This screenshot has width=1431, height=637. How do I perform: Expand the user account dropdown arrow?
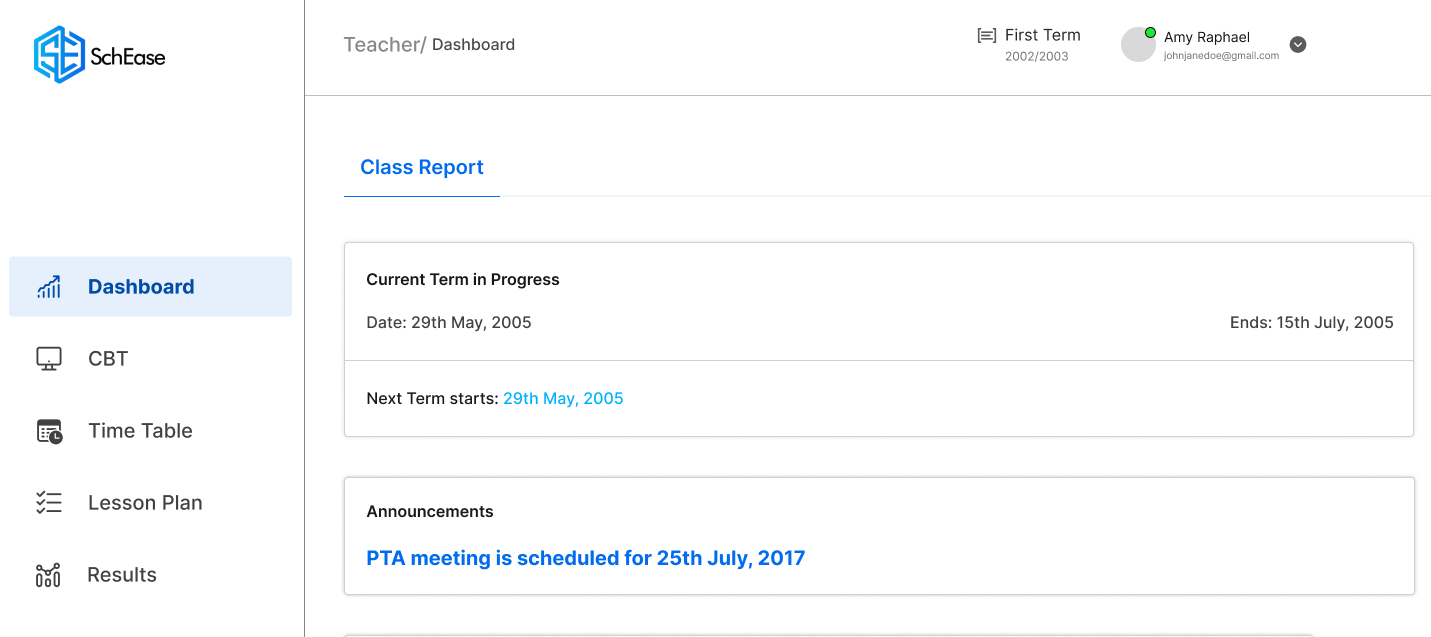pos(1298,44)
